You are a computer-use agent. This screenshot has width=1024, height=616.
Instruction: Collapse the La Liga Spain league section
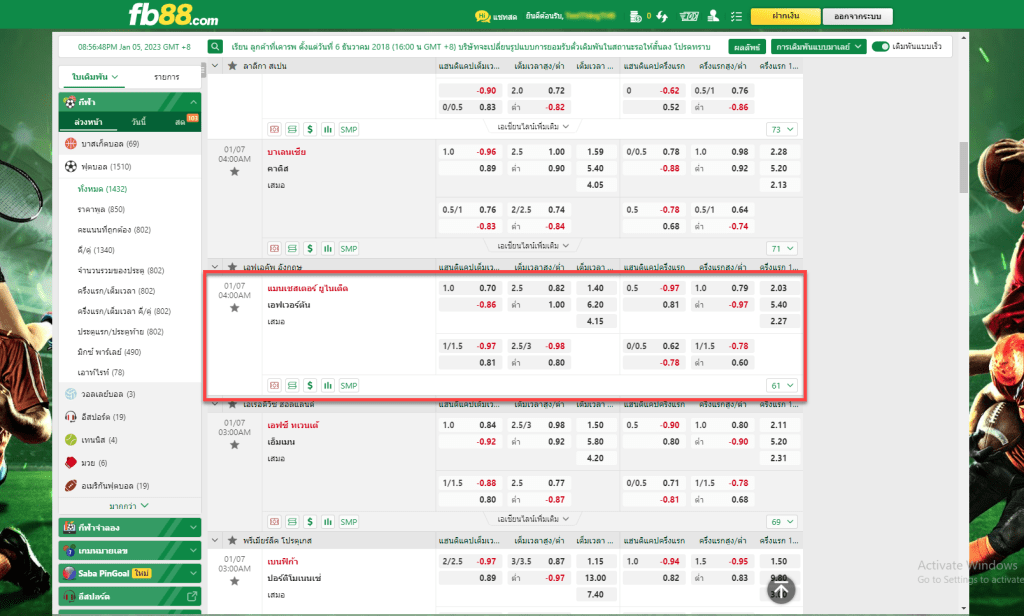coord(215,66)
